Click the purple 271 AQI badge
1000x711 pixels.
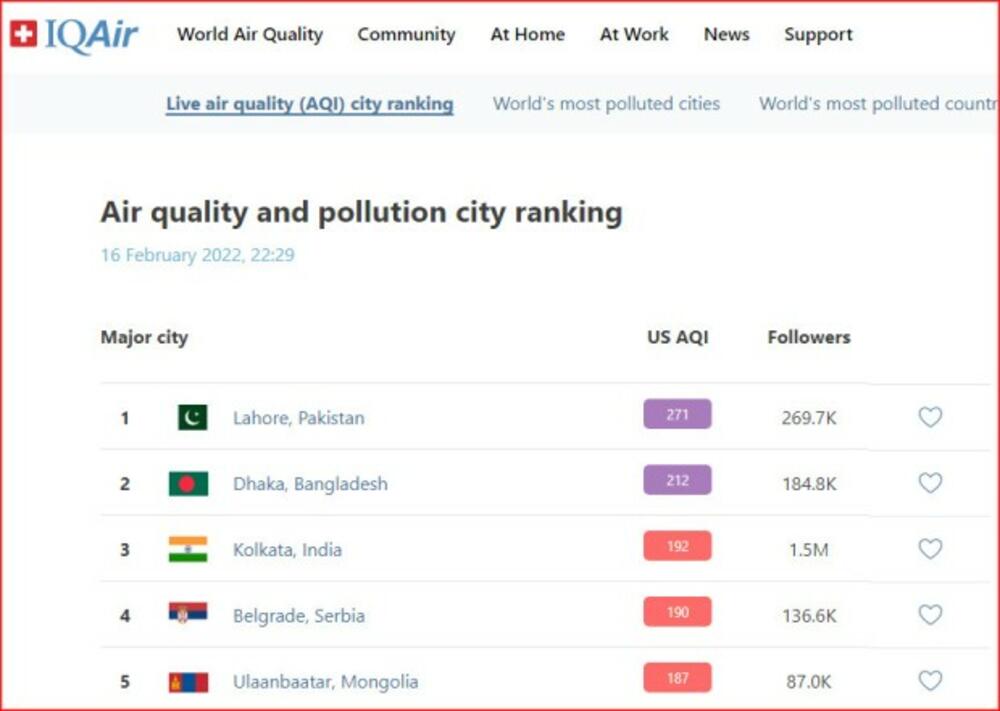(x=677, y=414)
